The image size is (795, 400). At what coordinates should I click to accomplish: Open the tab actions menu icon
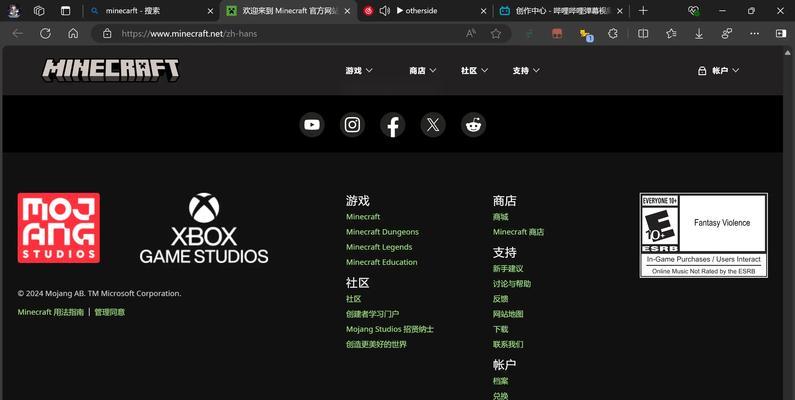tap(65, 11)
